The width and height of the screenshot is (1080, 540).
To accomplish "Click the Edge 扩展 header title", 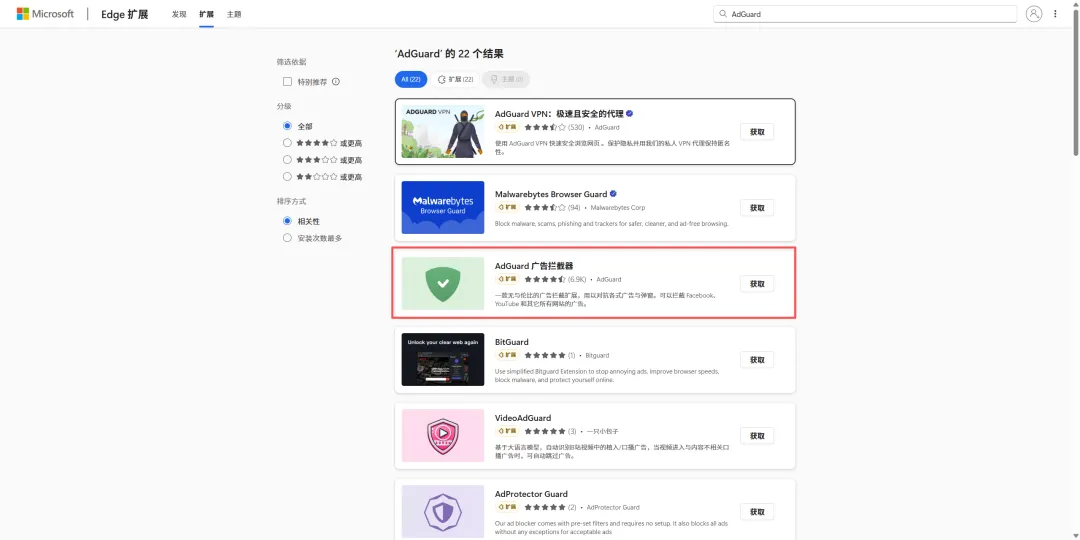I will [x=125, y=14].
